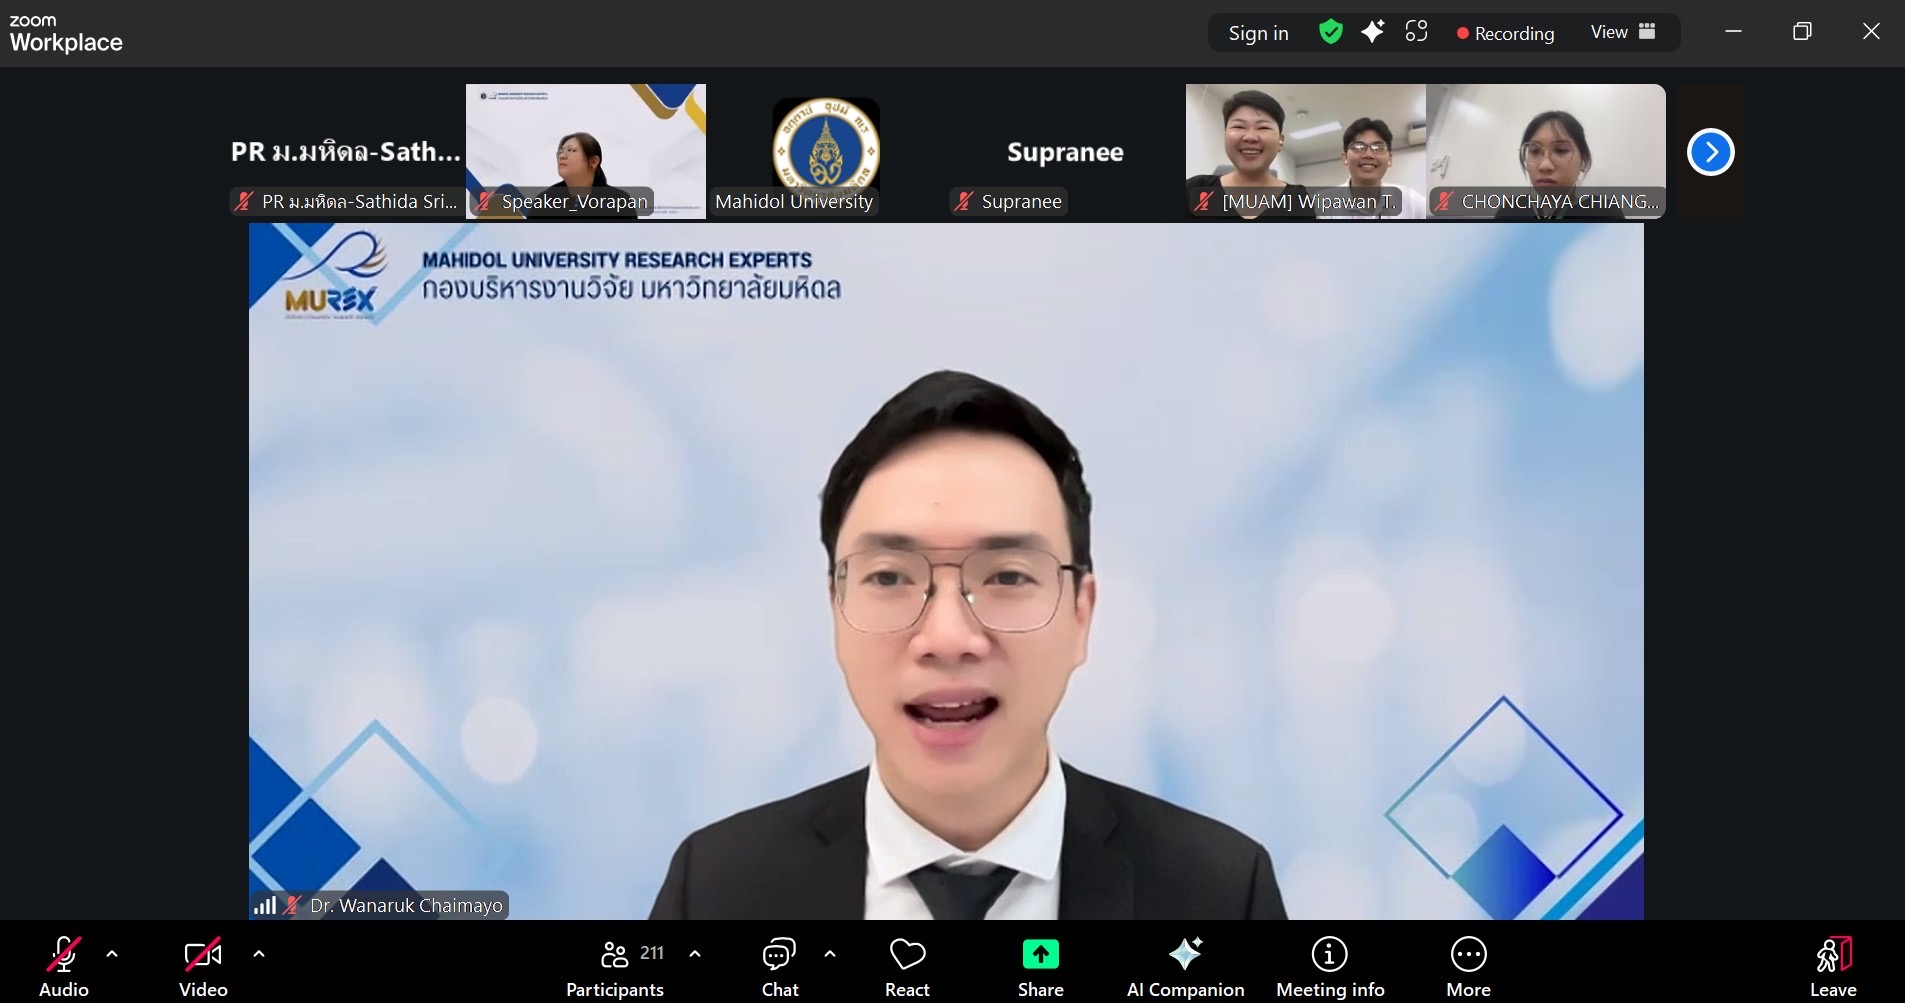Viewport: 1905px width, 1003px height.
Task: Click the green encryption shield icon
Action: point(1330,33)
